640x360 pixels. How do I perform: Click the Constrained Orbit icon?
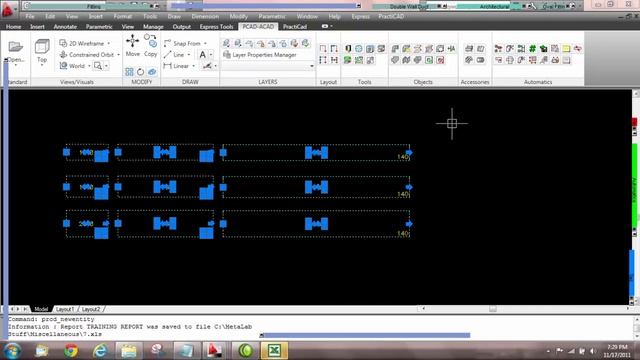63,54
